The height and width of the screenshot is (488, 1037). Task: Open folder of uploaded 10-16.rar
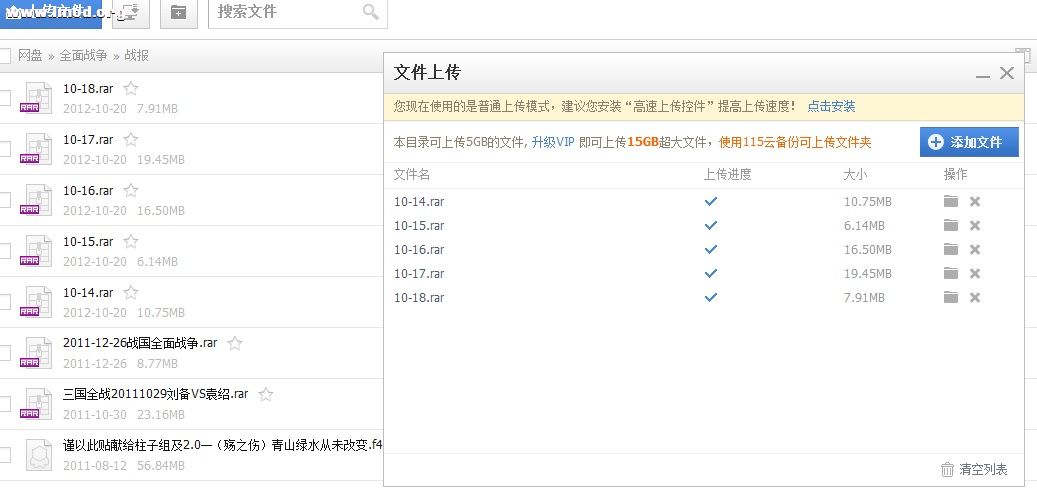(x=951, y=249)
